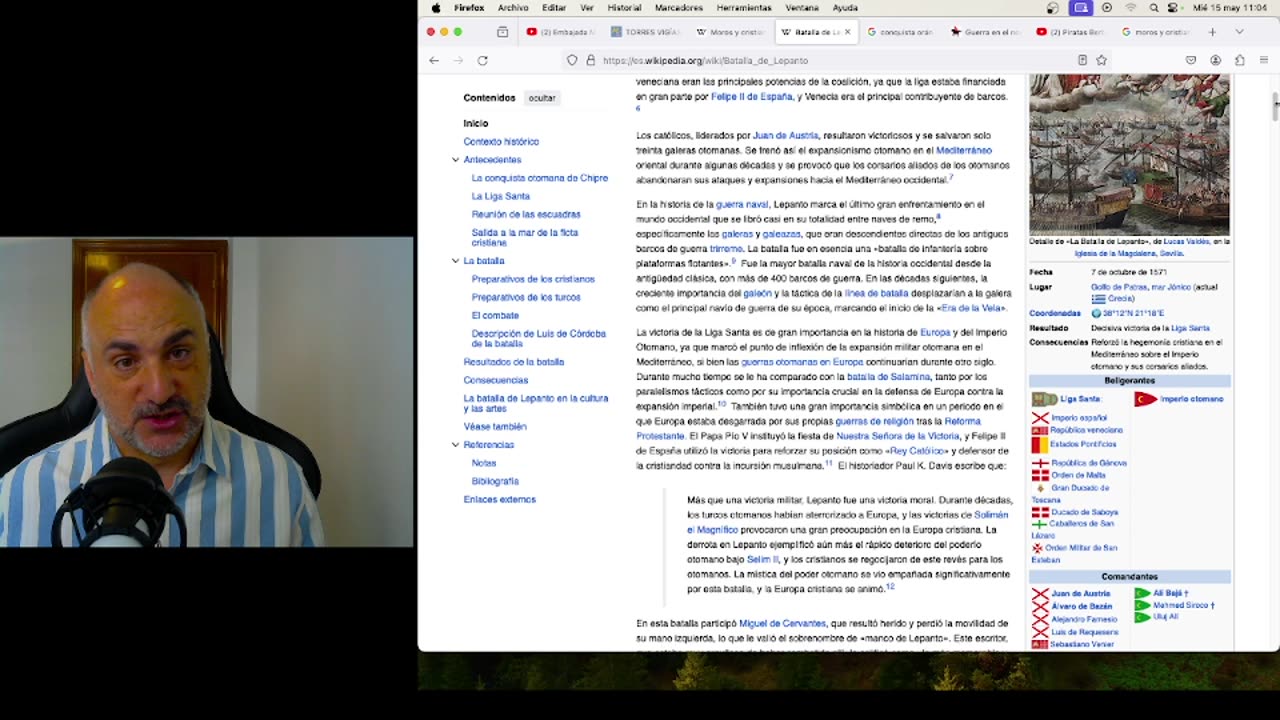Switch to the Embajada YouTube tab
1280x720 pixels.
tap(561, 32)
